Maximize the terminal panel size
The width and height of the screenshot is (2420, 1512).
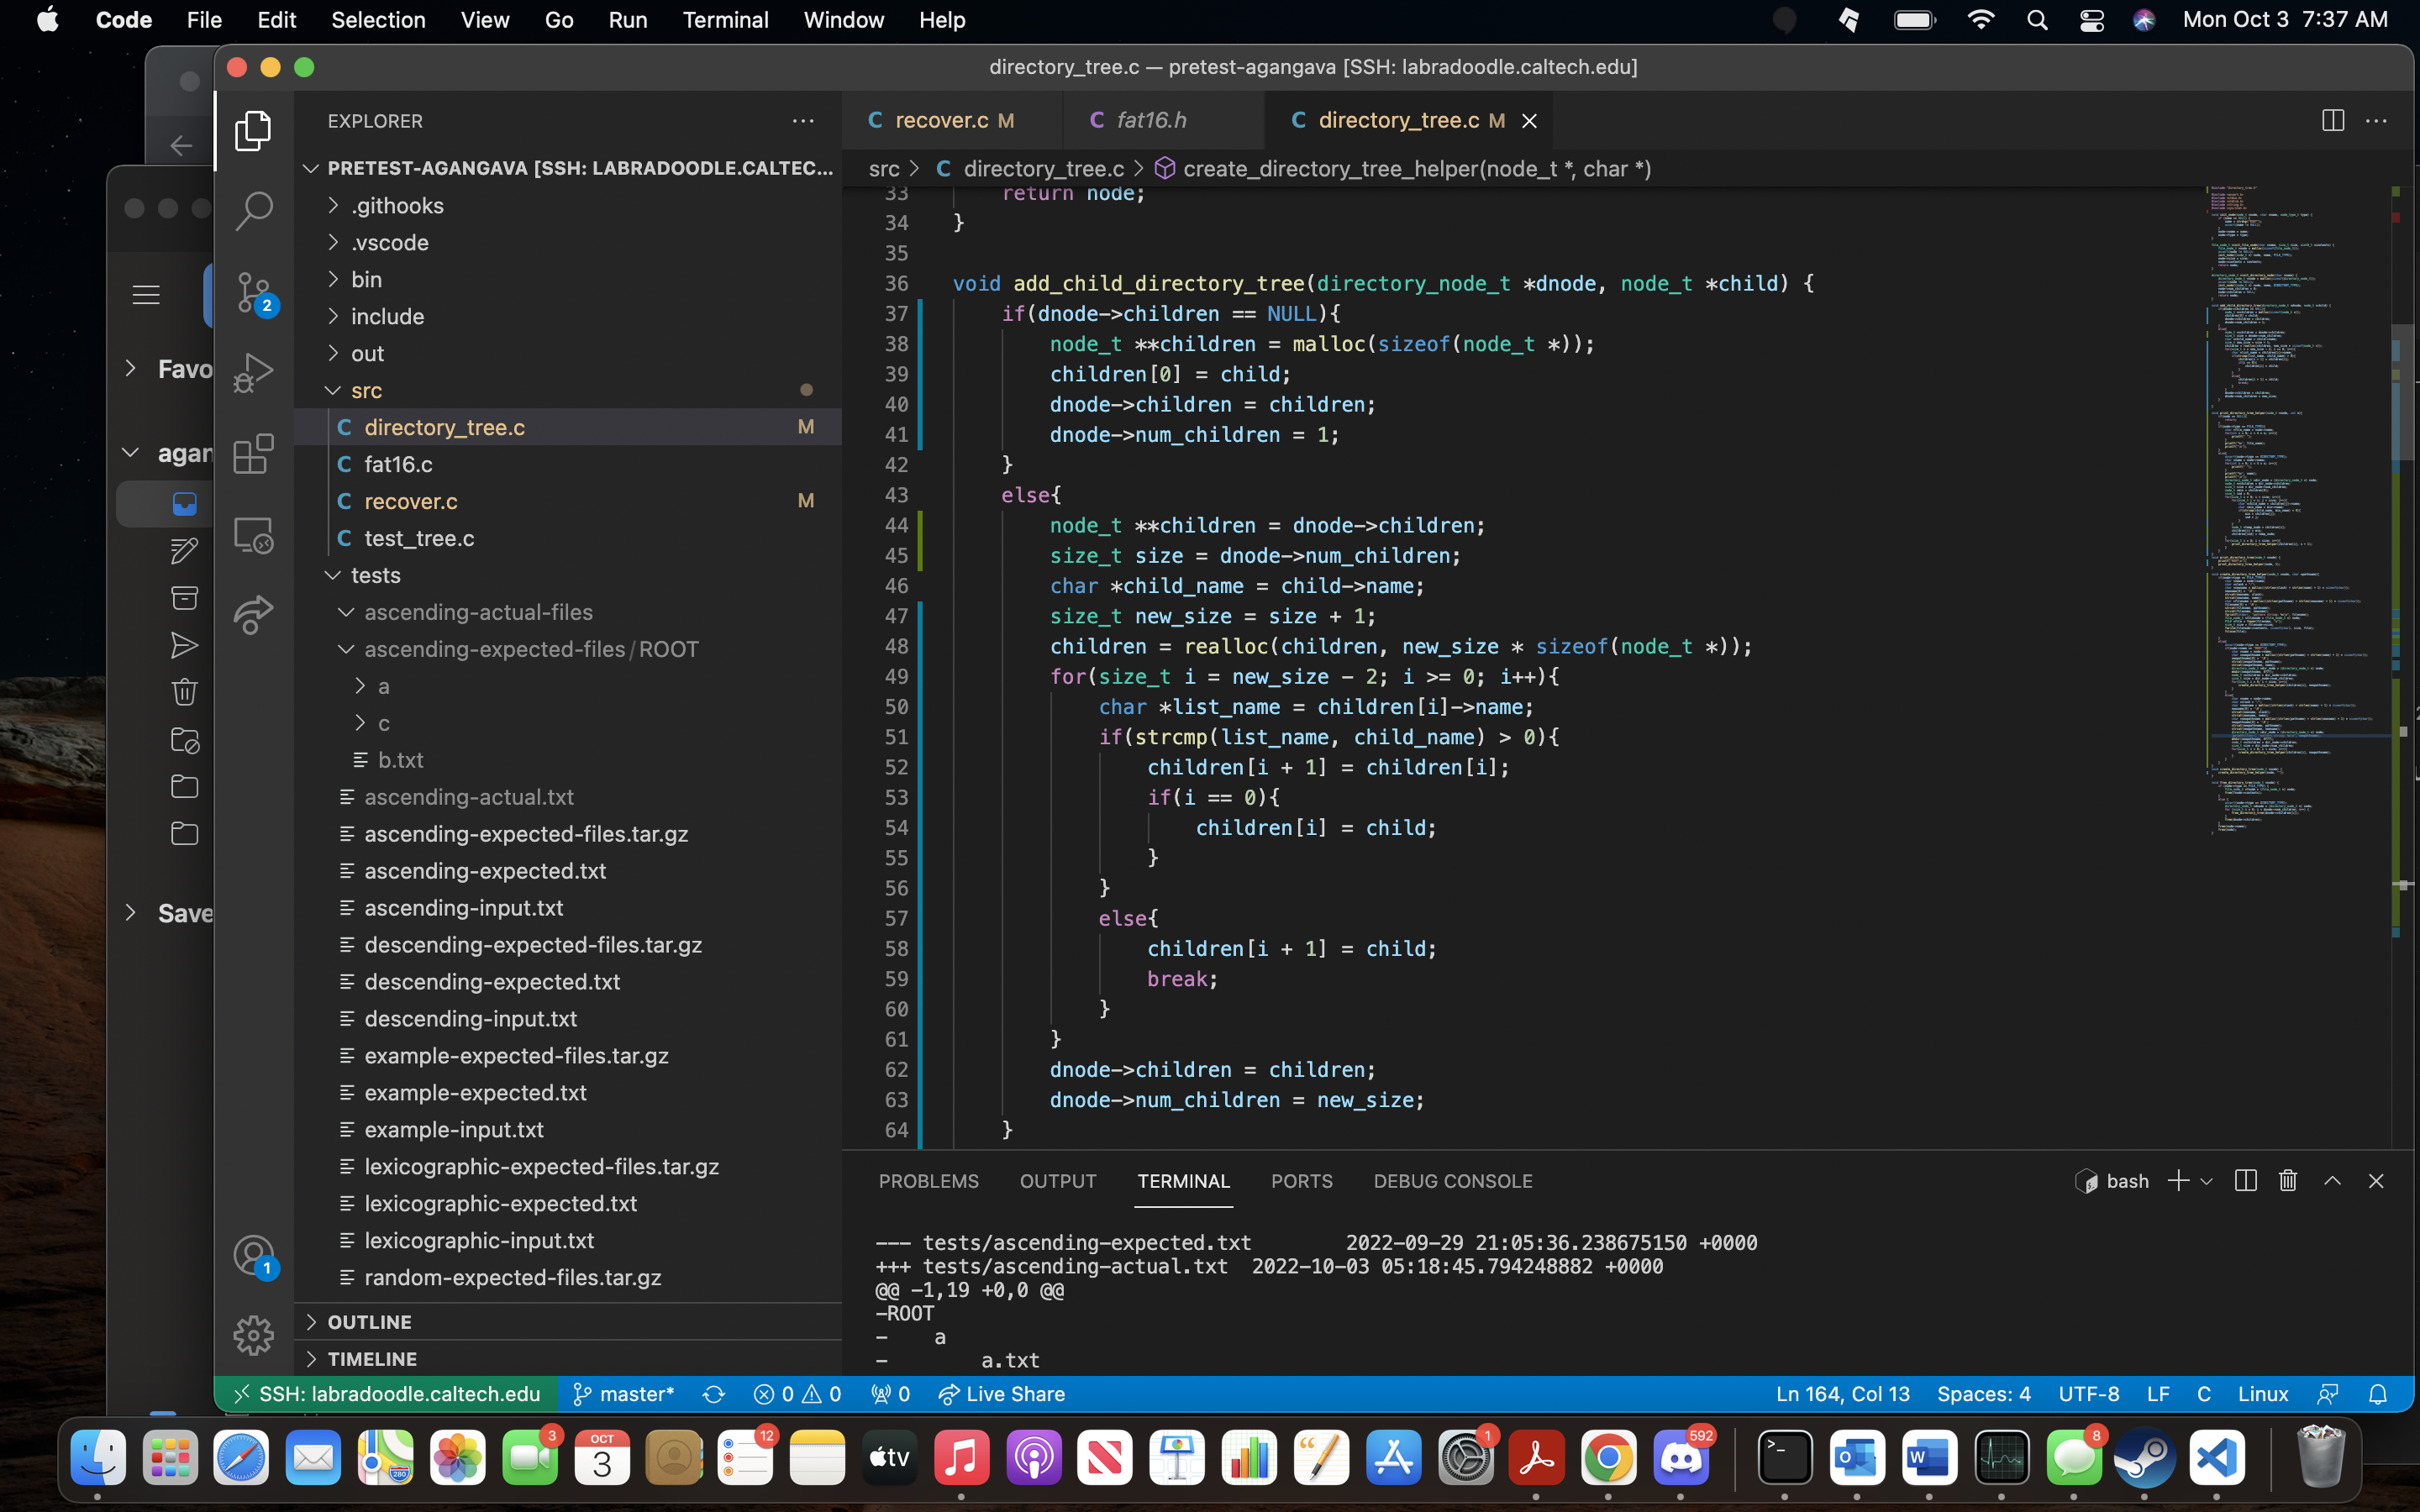pyautogui.click(x=2332, y=1181)
